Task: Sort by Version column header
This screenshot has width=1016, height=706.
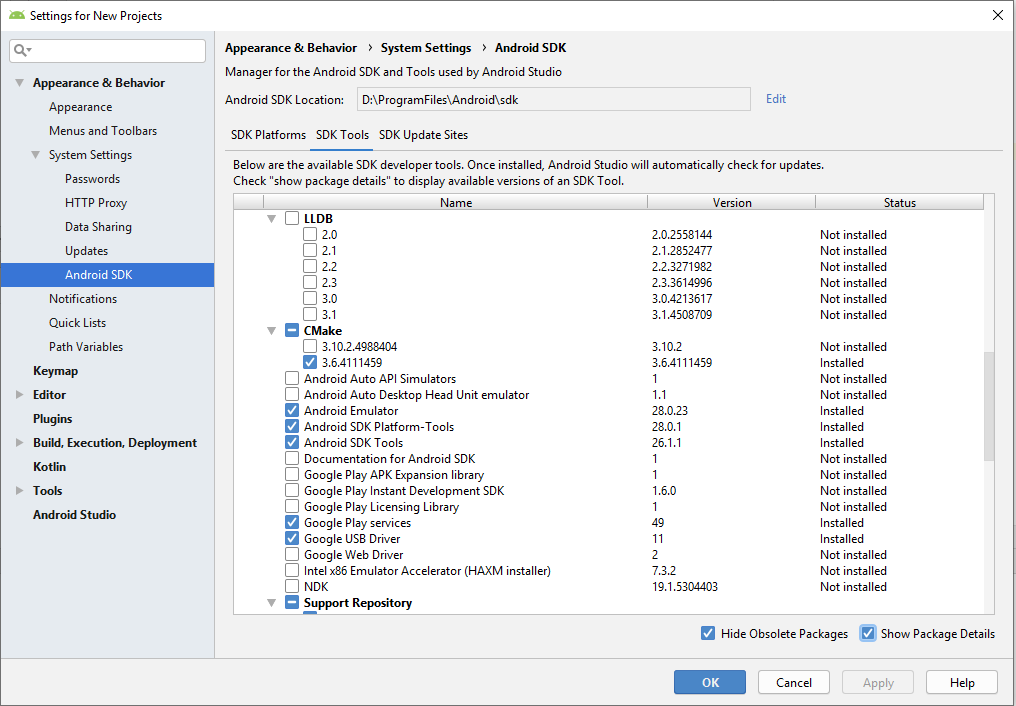Action: point(732,203)
